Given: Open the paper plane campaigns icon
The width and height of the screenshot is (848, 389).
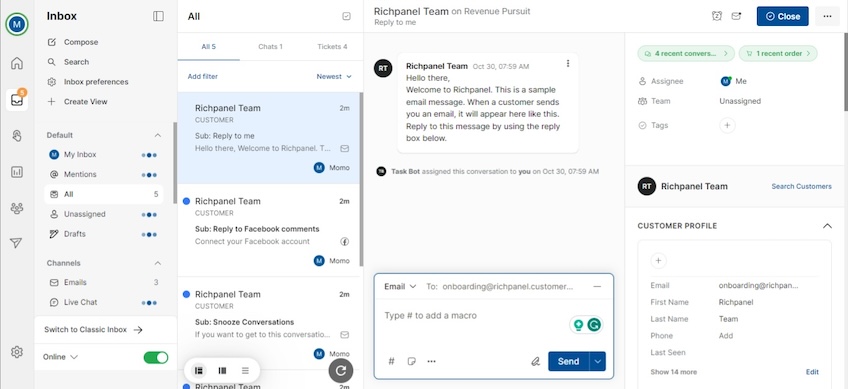Looking at the screenshot, I should click(17, 243).
